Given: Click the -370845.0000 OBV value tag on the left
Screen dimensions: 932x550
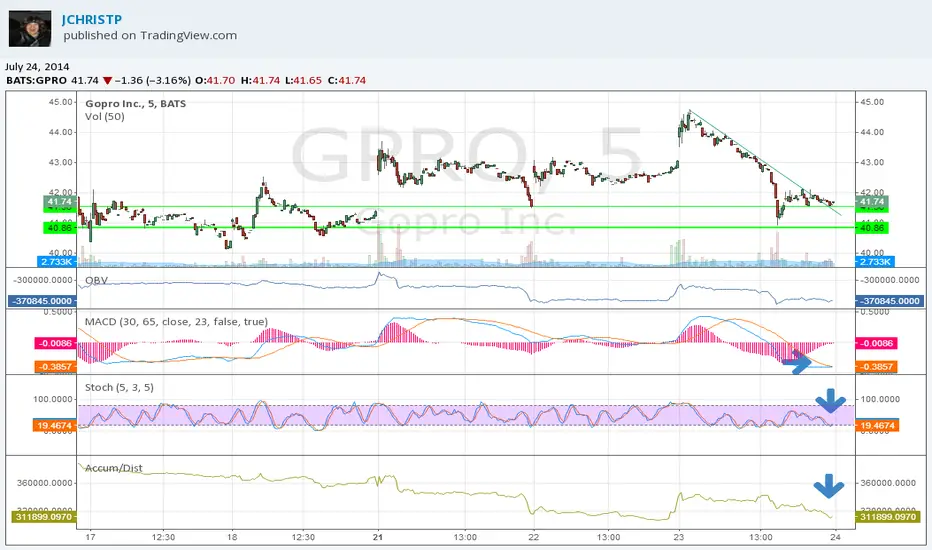Looking at the screenshot, I should [42, 301].
